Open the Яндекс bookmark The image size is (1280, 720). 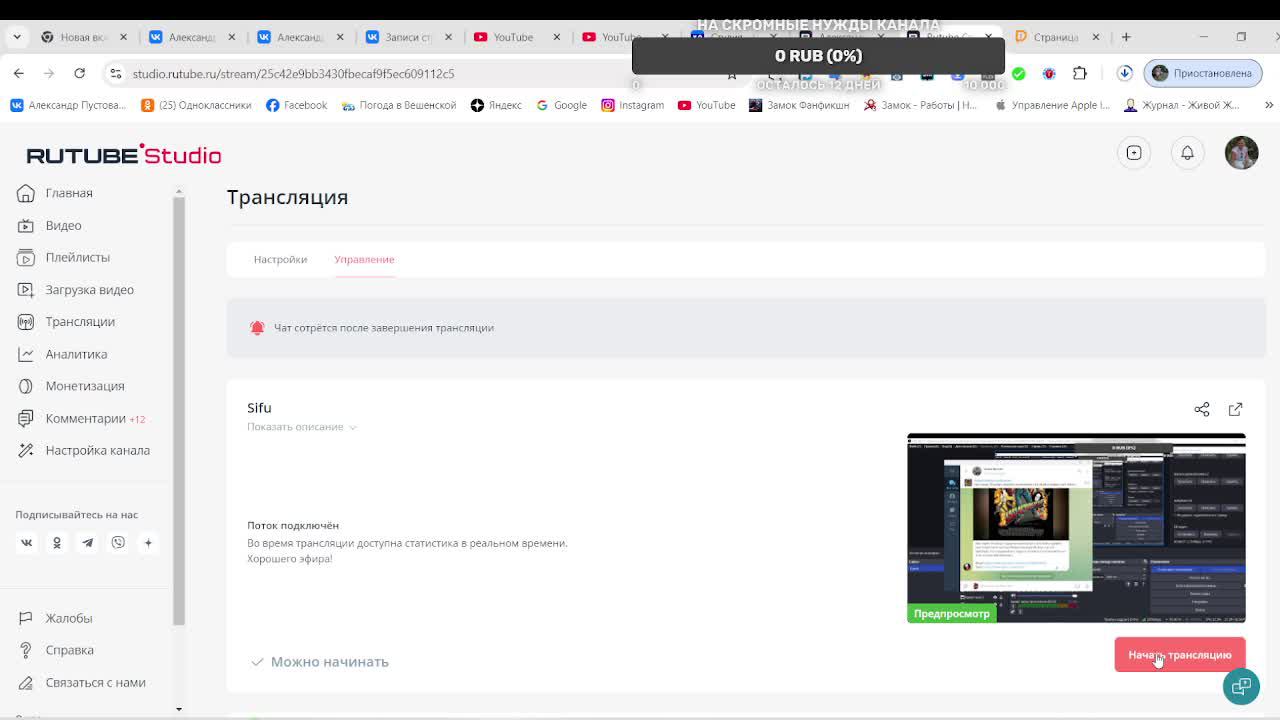point(496,105)
